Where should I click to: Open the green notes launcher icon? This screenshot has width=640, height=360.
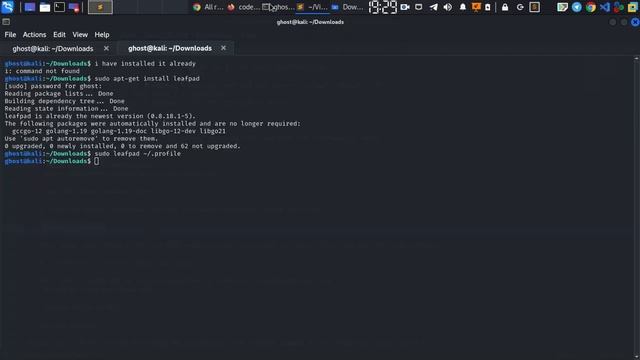[562, 7]
